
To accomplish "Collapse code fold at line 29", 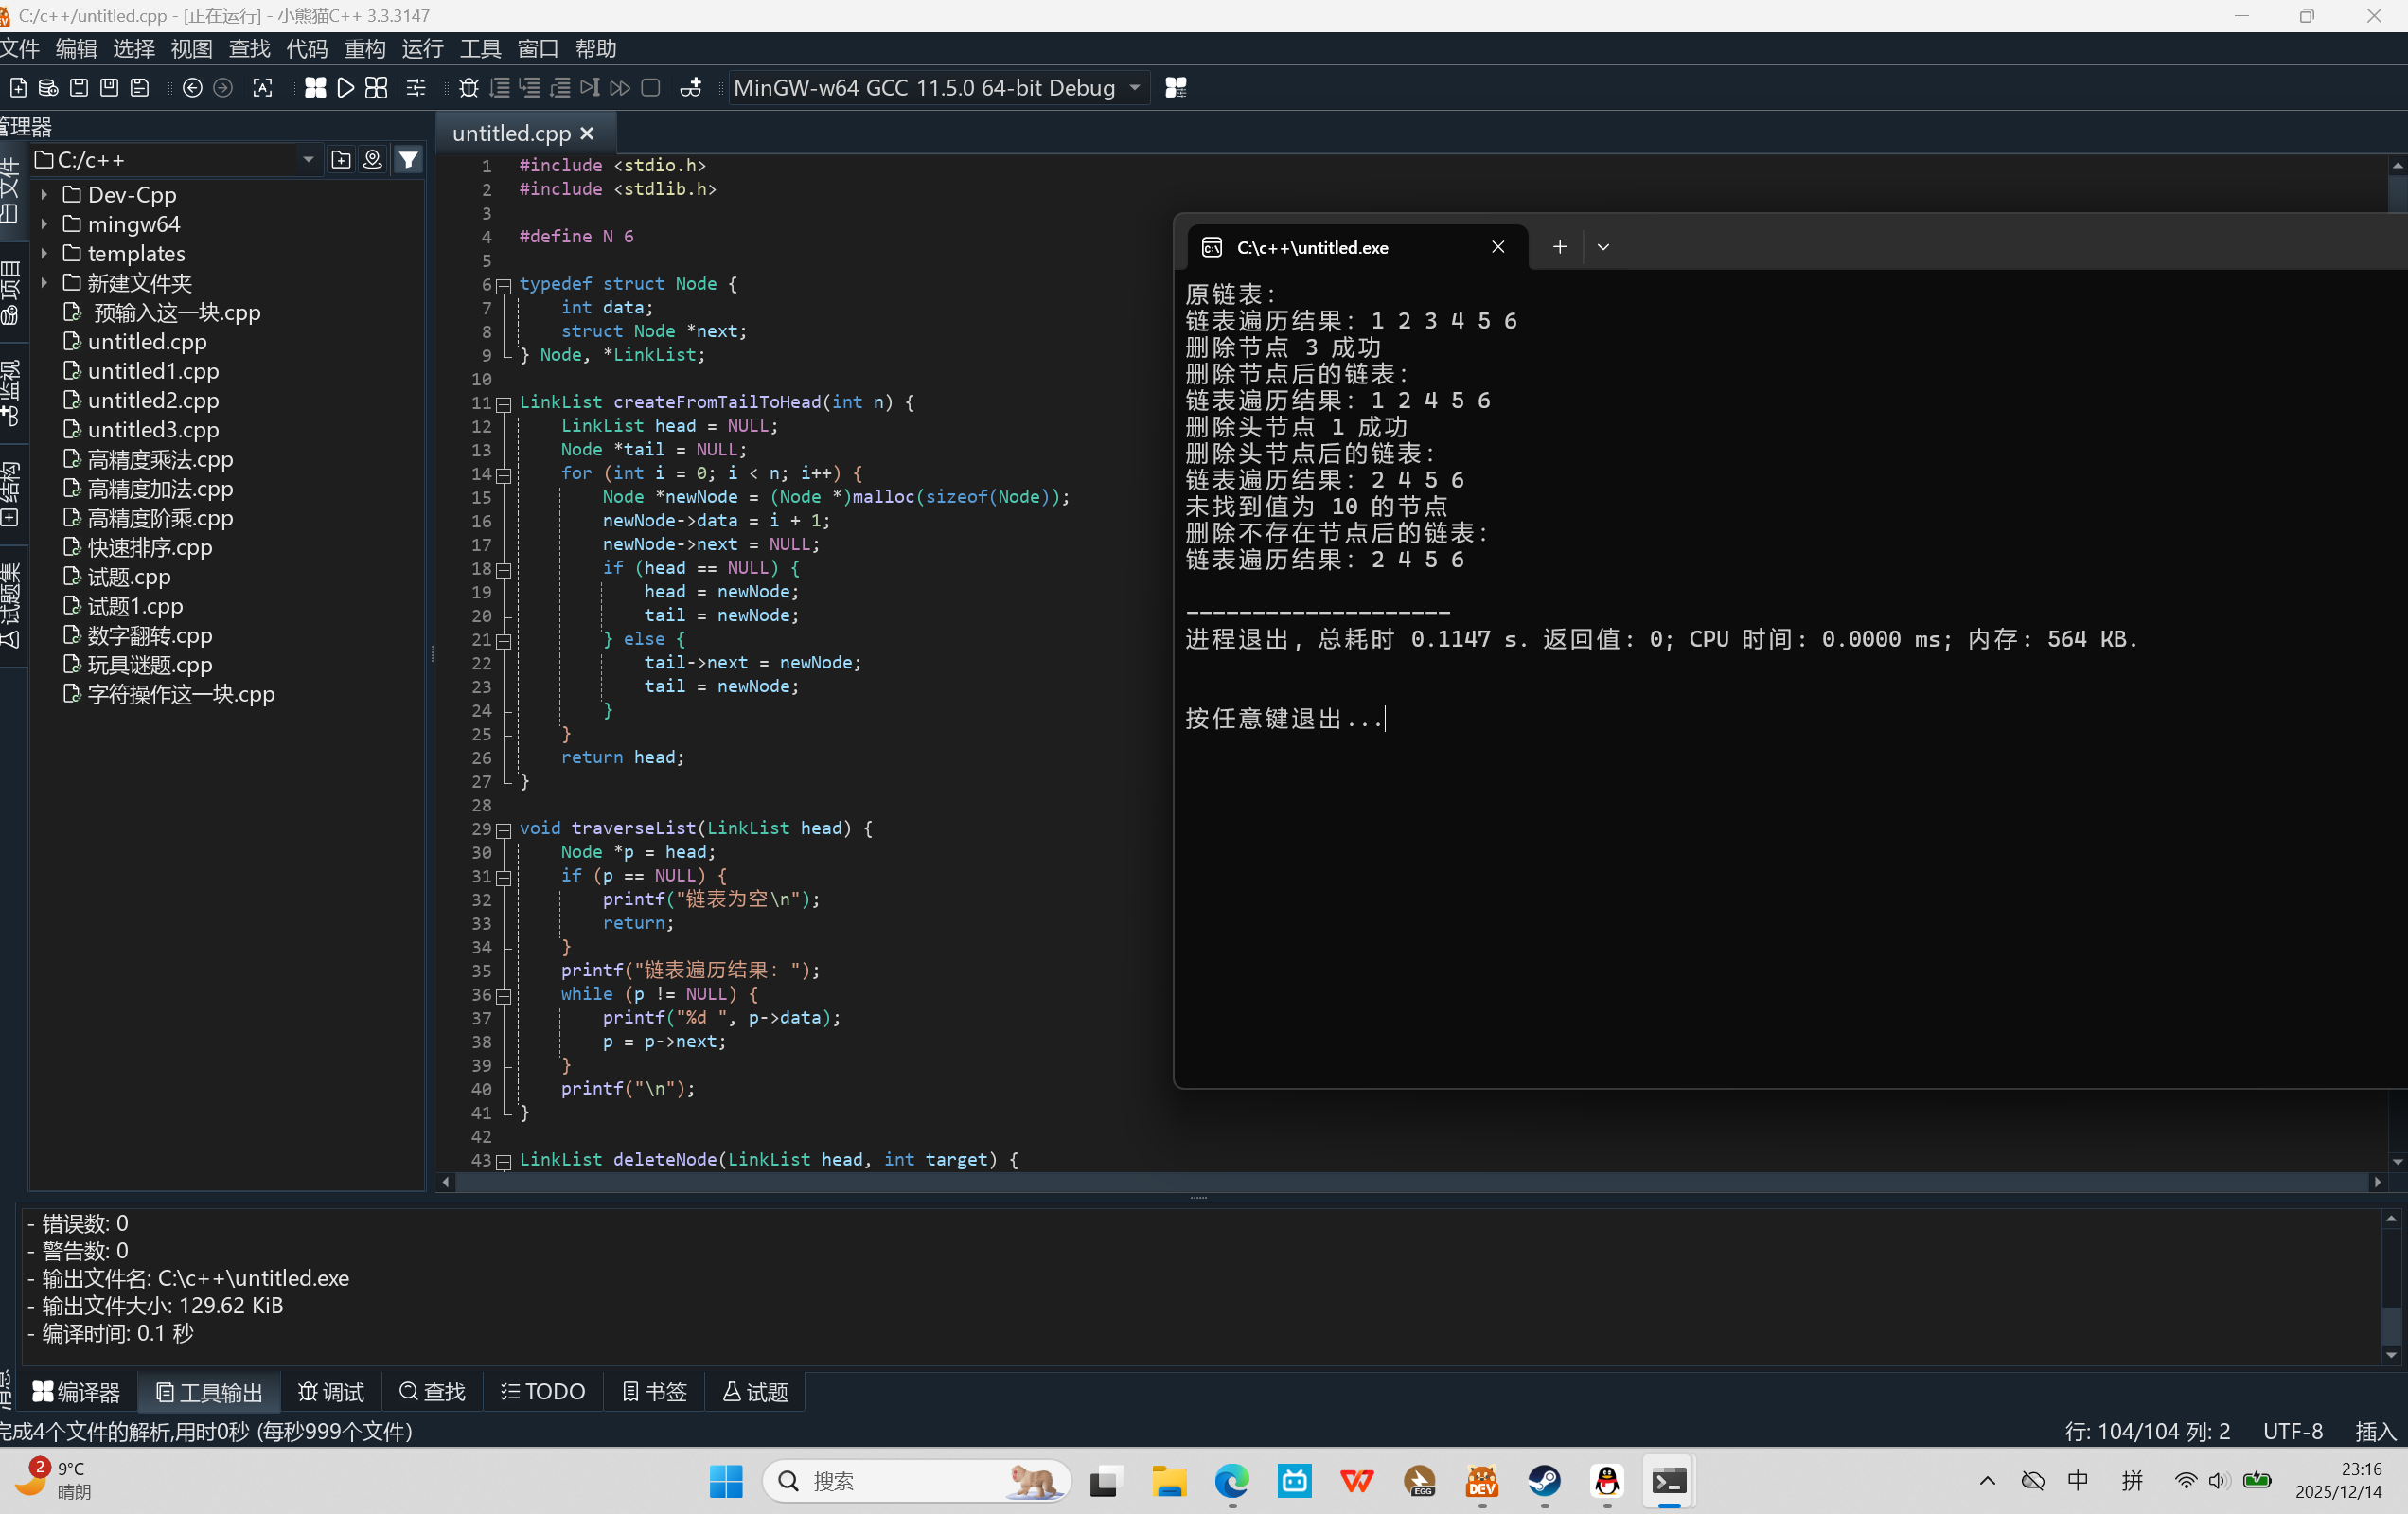I will 504,830.
